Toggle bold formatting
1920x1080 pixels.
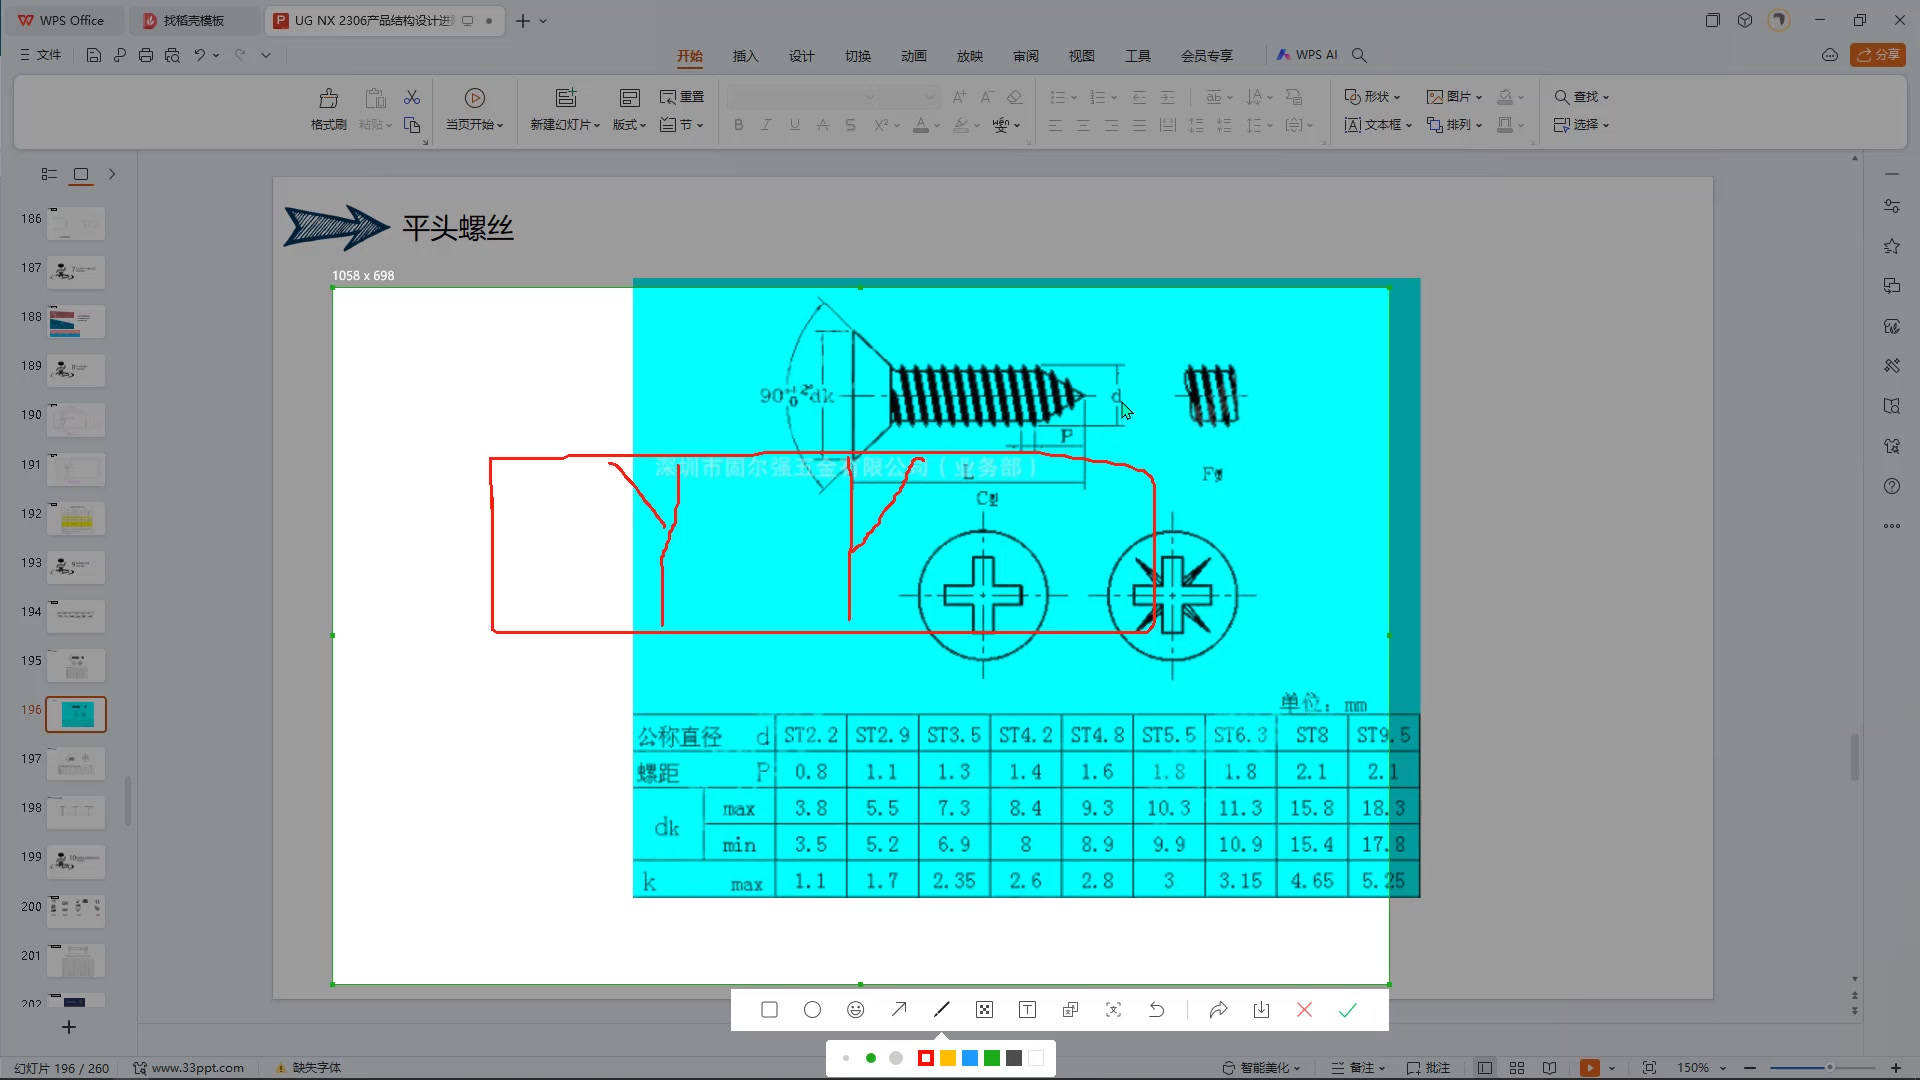pyautogui.click(x=738, y=124)
